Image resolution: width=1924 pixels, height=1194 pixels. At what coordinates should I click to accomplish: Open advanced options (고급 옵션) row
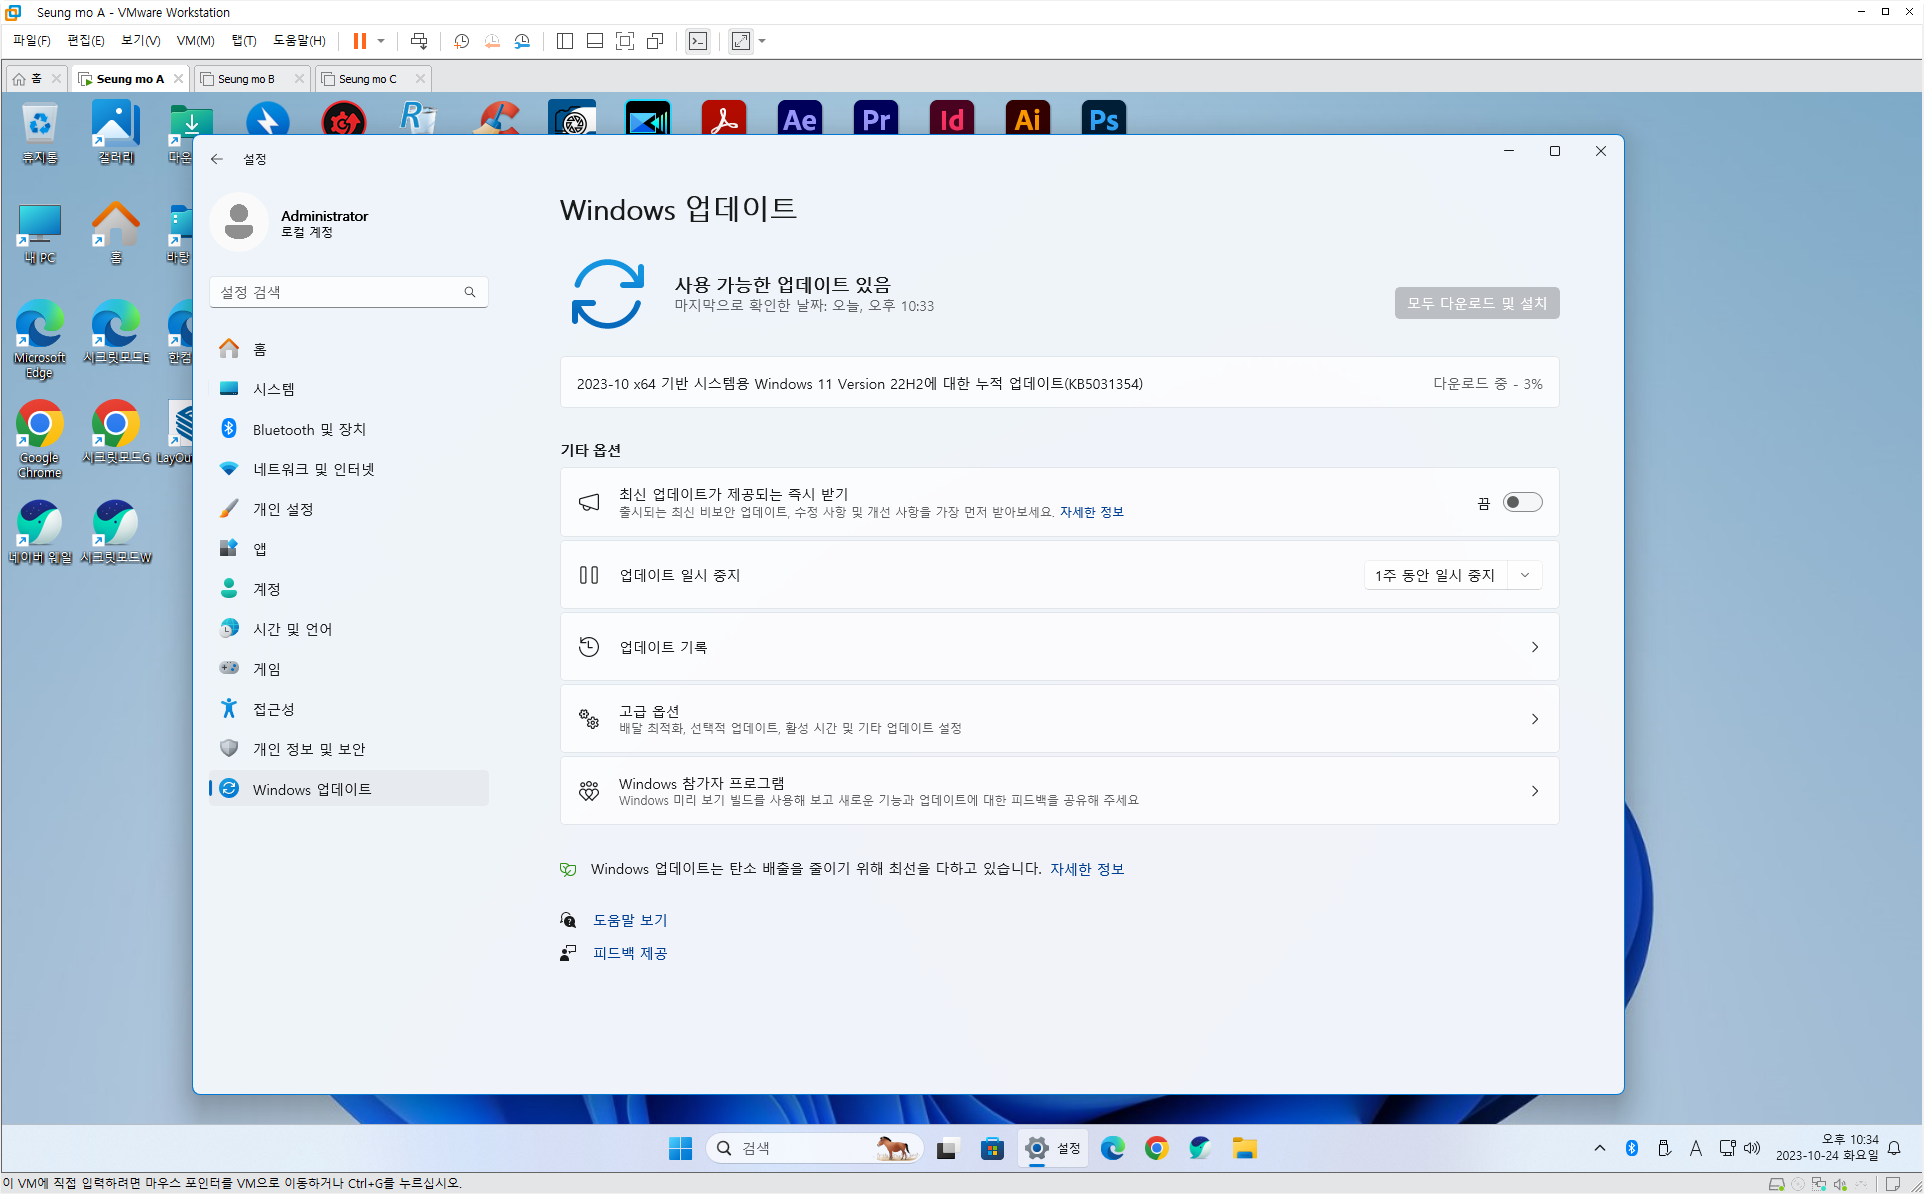[x=1059, y=719]
